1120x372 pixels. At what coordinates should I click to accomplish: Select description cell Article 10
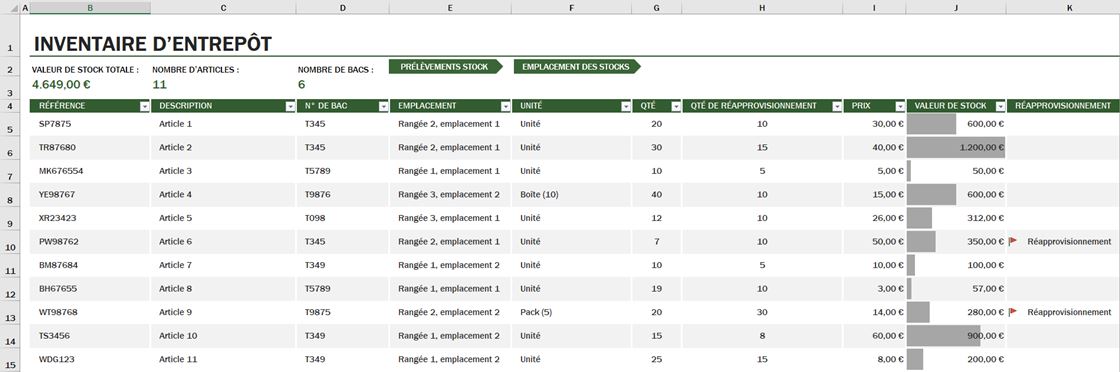[x=224, y=336]
